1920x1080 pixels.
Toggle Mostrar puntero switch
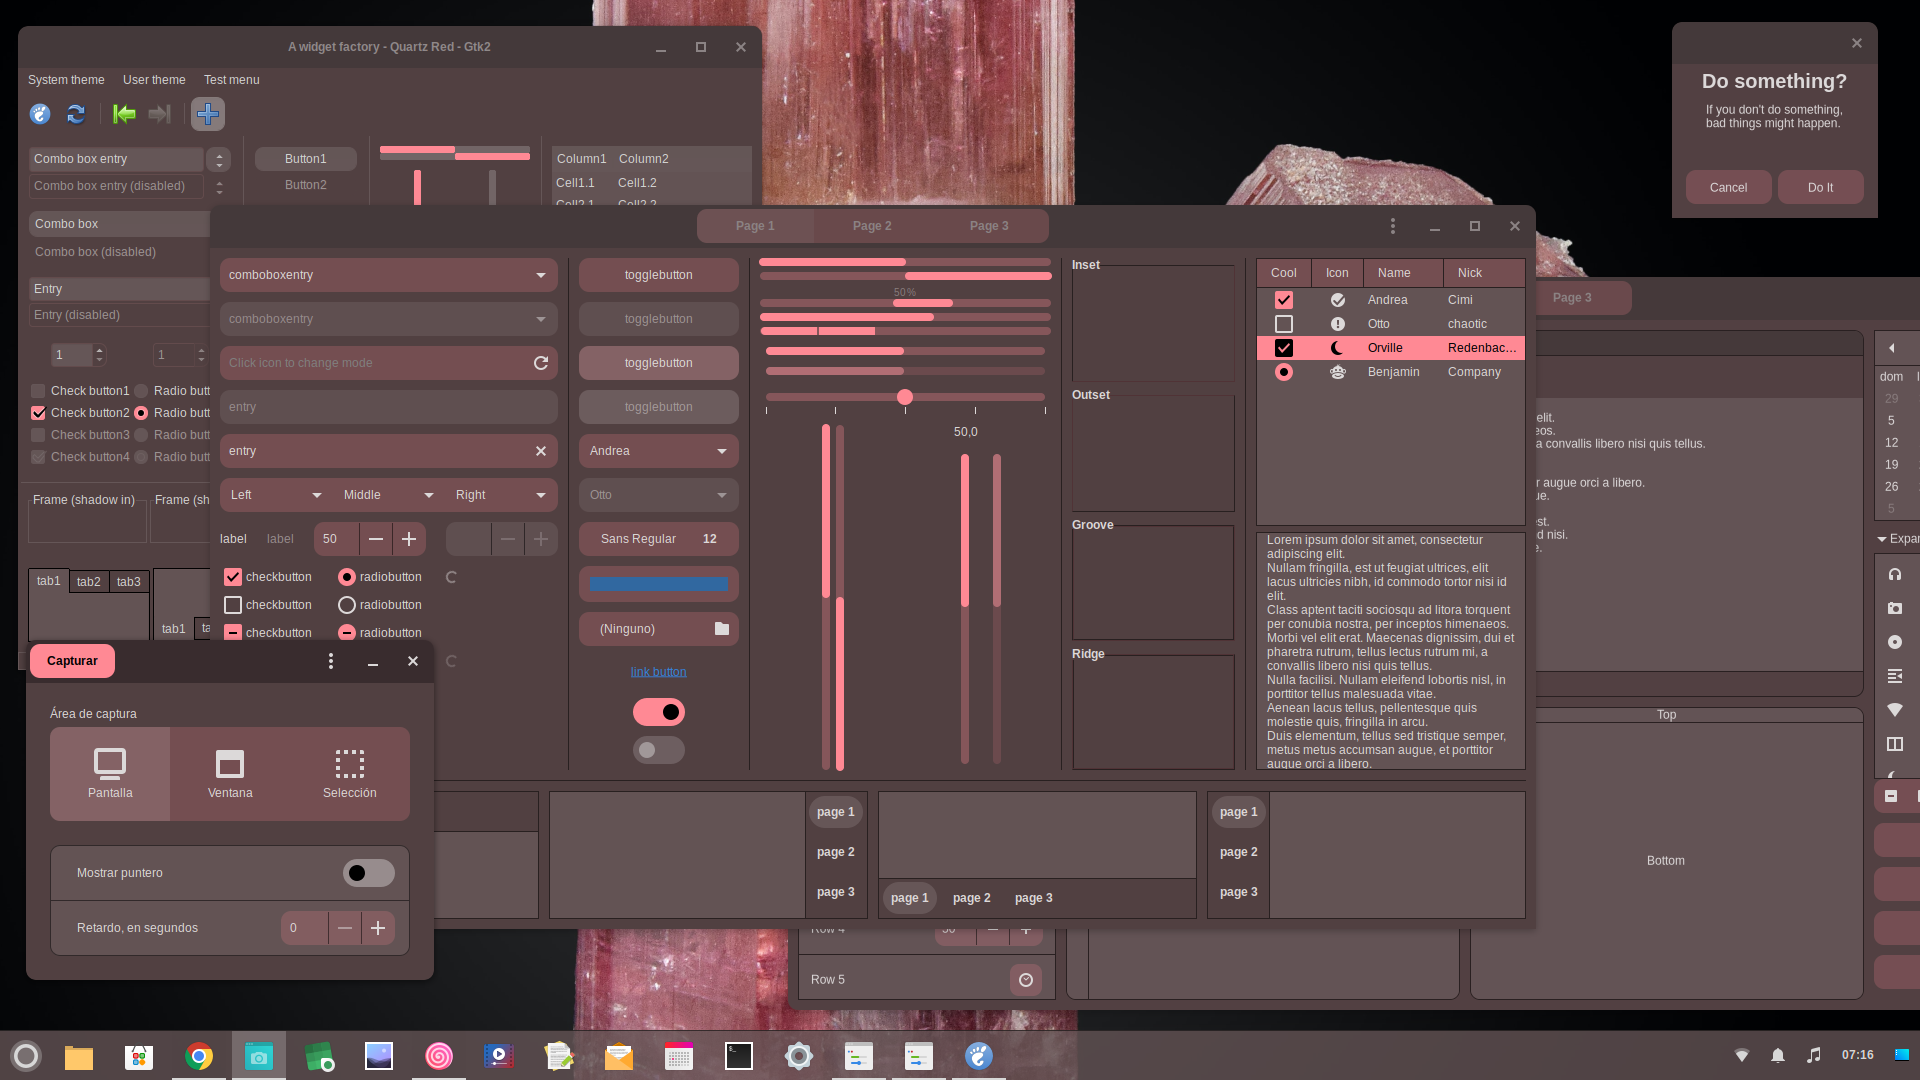coord(369,873)
